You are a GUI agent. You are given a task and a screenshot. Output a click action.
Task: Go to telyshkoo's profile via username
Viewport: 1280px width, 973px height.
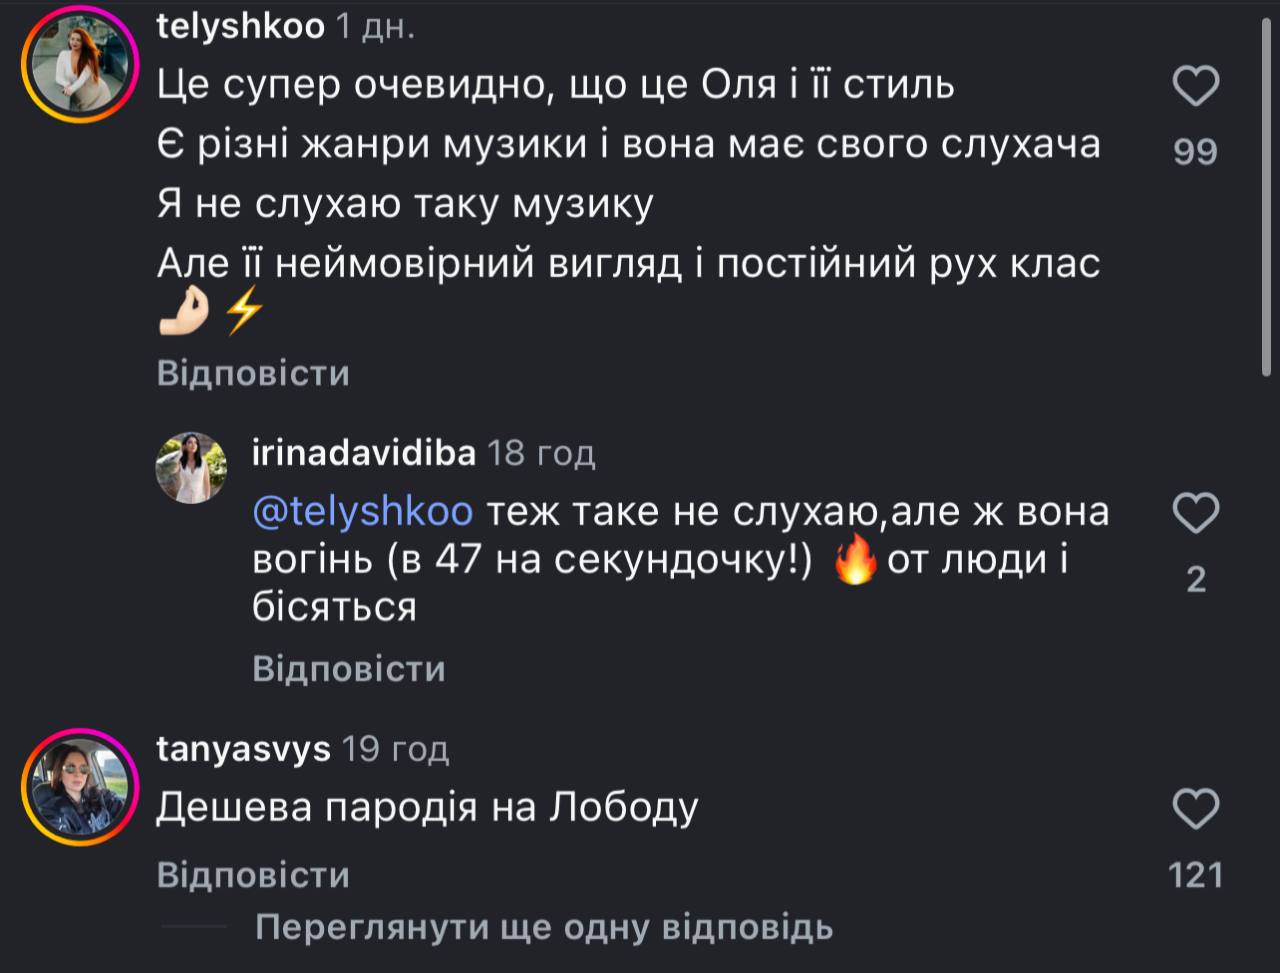(241, 28)
